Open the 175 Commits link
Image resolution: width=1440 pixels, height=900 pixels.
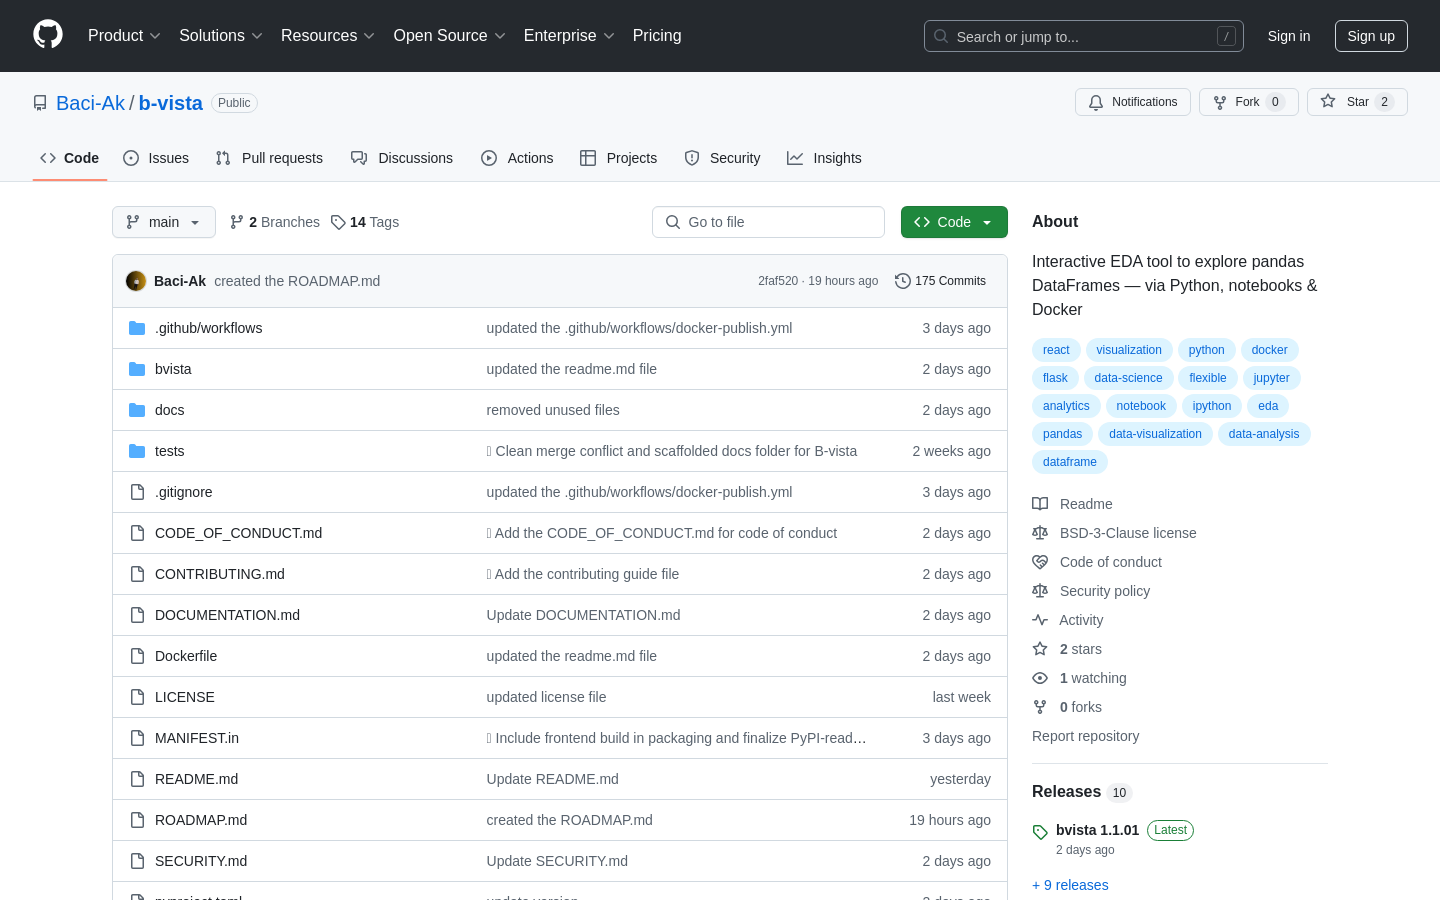tap(941, 281)
